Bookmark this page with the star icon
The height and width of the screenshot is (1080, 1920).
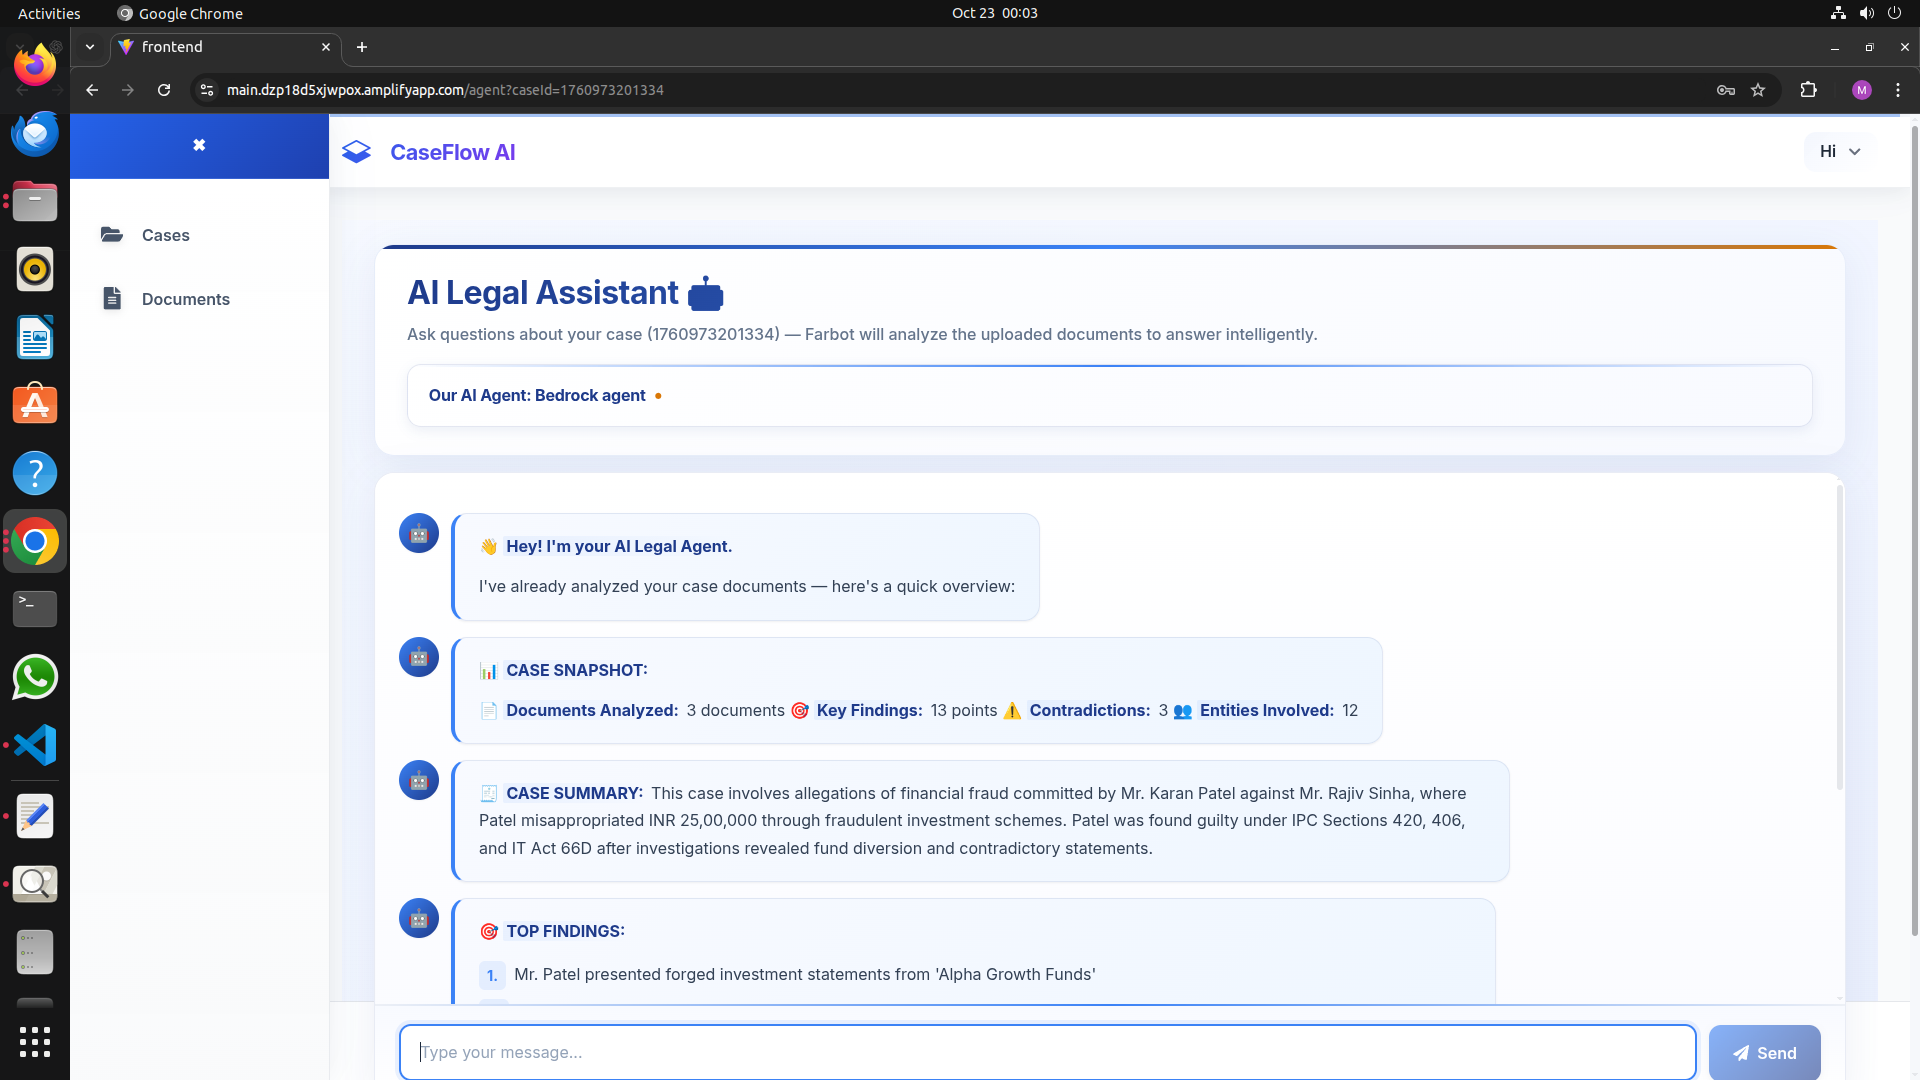[x=1758, y=90]
